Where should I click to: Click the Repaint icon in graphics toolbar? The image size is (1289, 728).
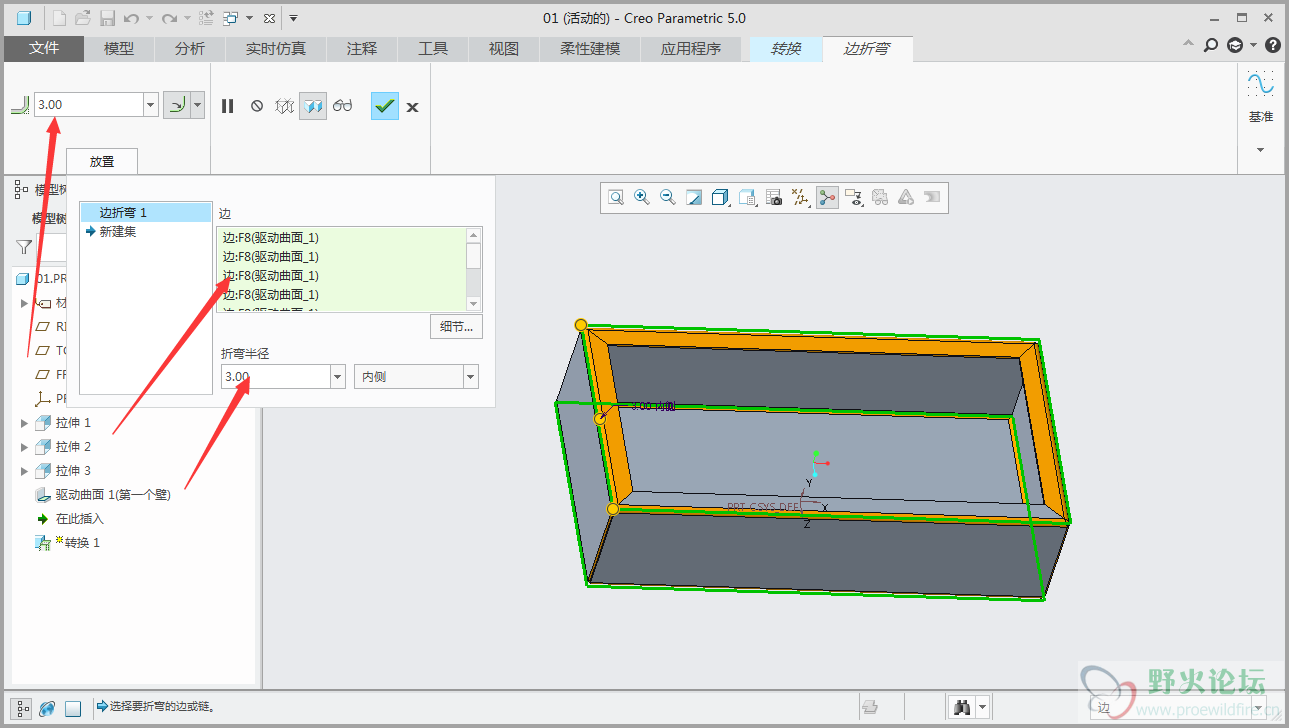pos(694,198)
